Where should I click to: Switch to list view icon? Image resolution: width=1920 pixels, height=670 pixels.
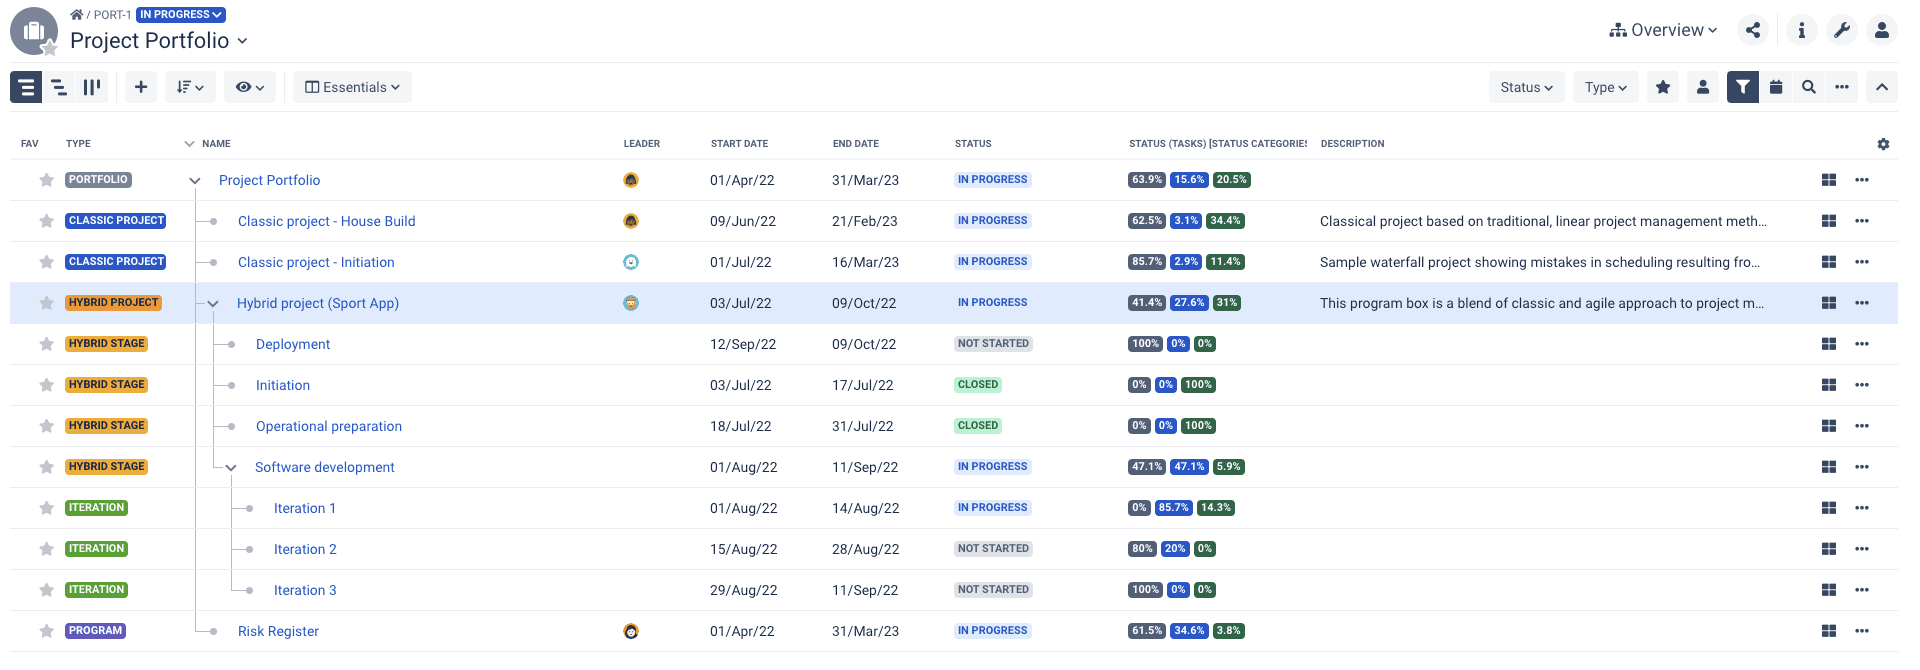(x=26, y=87)
